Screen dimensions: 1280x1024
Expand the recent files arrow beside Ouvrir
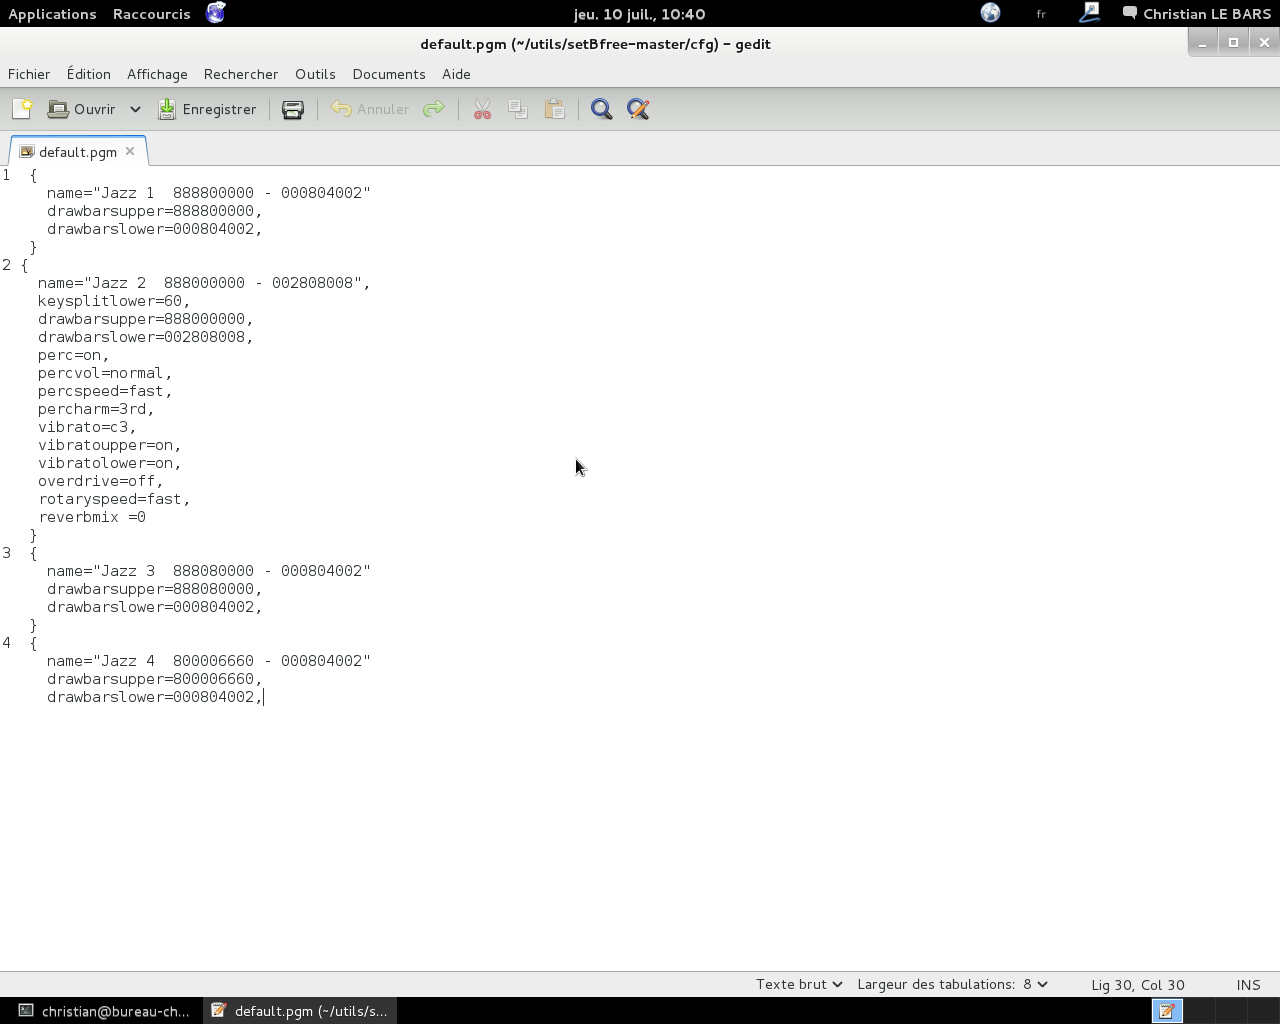[135, 109]
